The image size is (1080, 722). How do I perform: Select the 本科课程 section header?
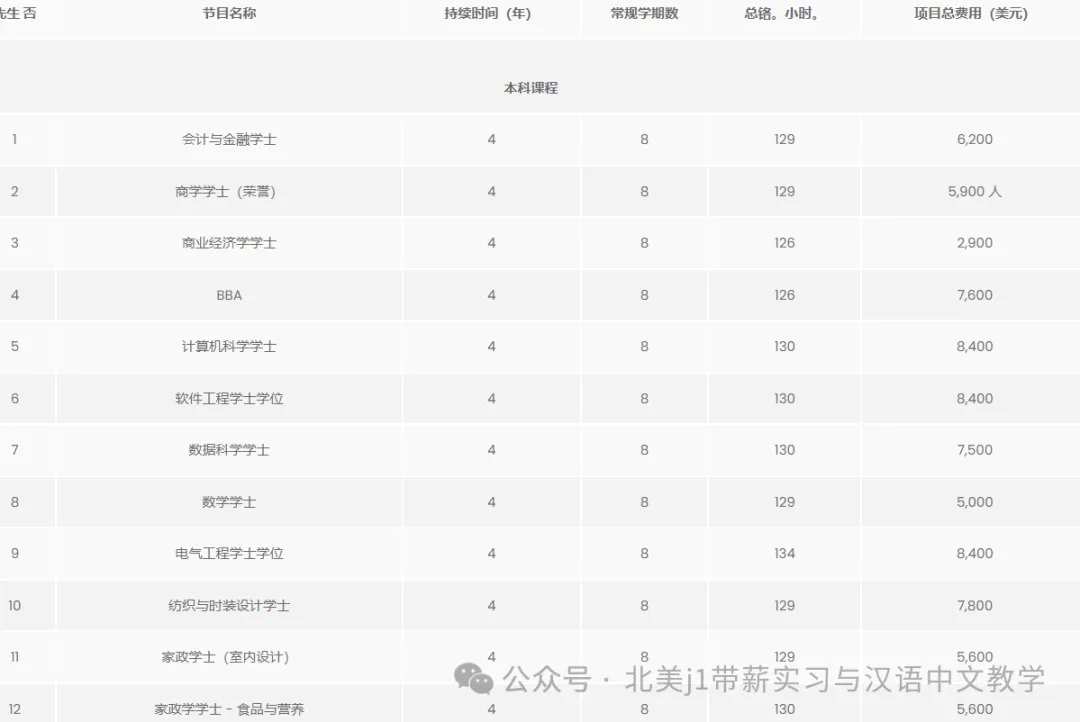[x=531, y=88]
